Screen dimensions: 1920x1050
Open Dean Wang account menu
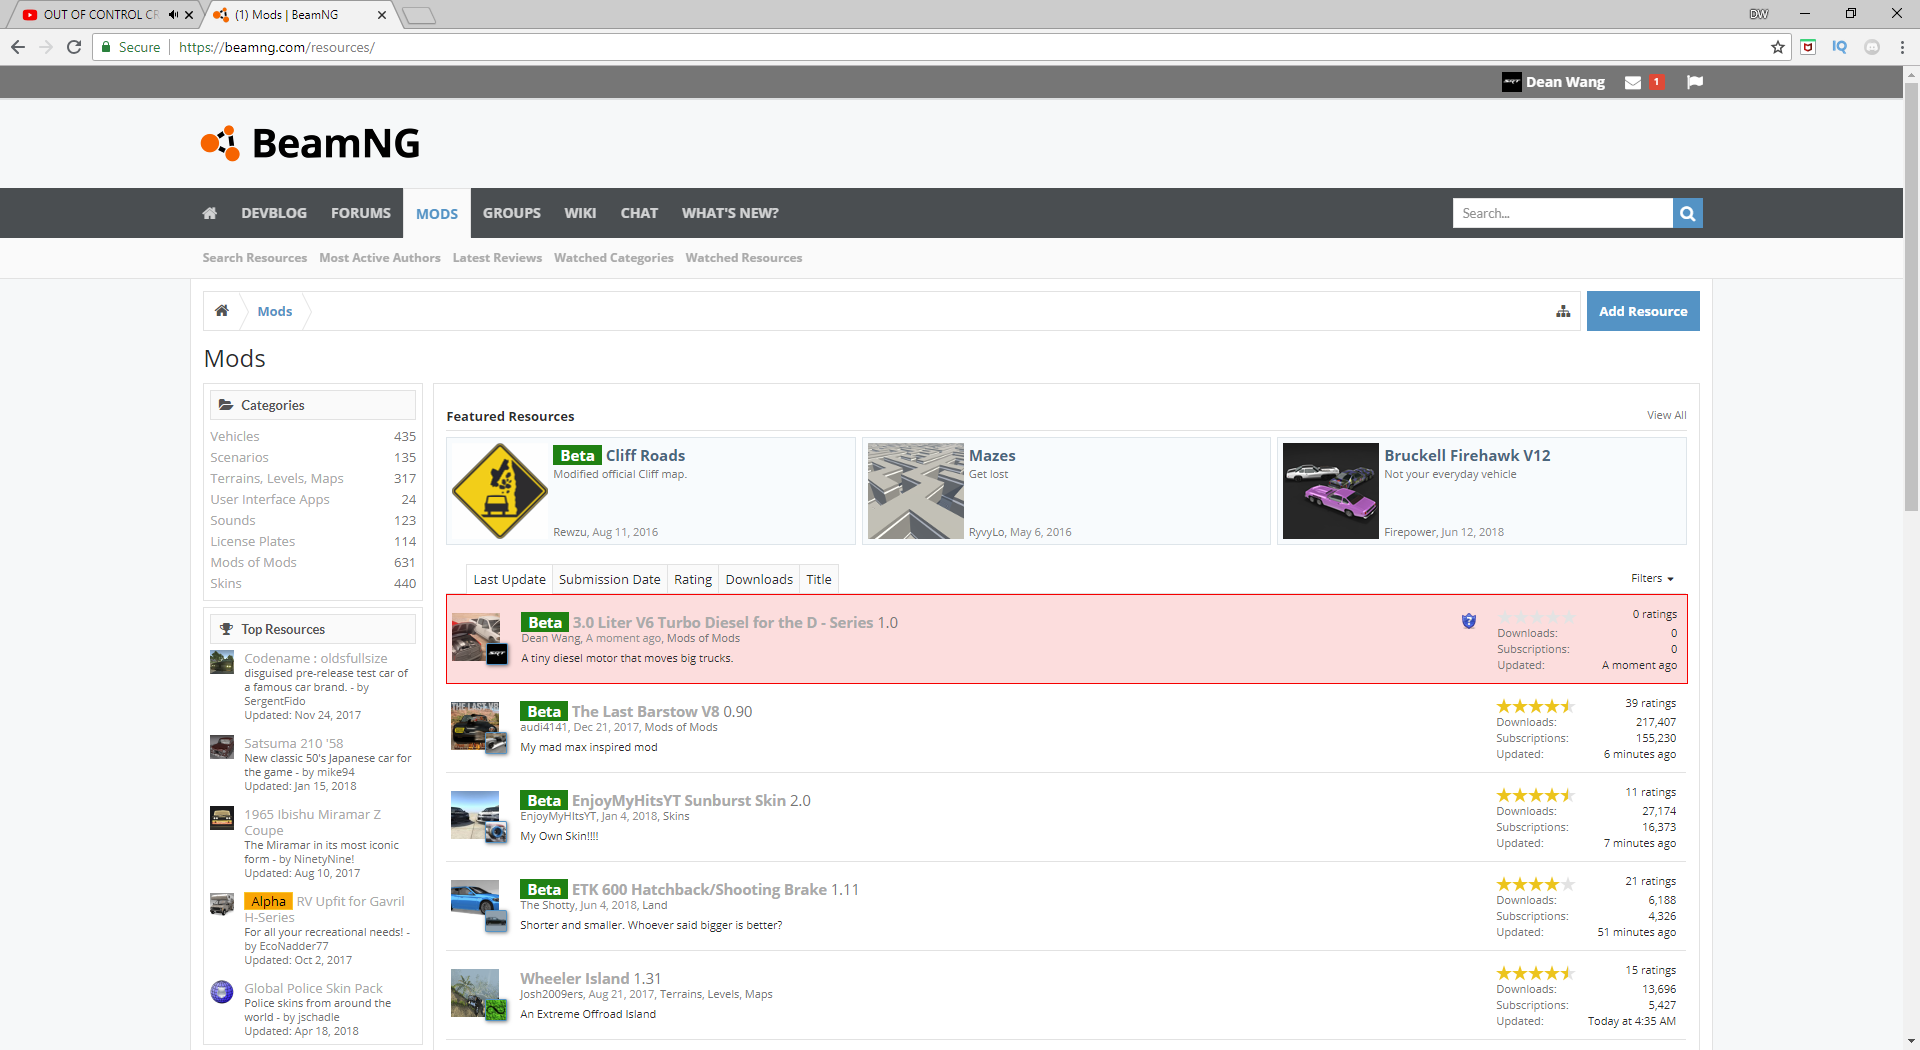pyautogui.click(x=1565, y=82)
